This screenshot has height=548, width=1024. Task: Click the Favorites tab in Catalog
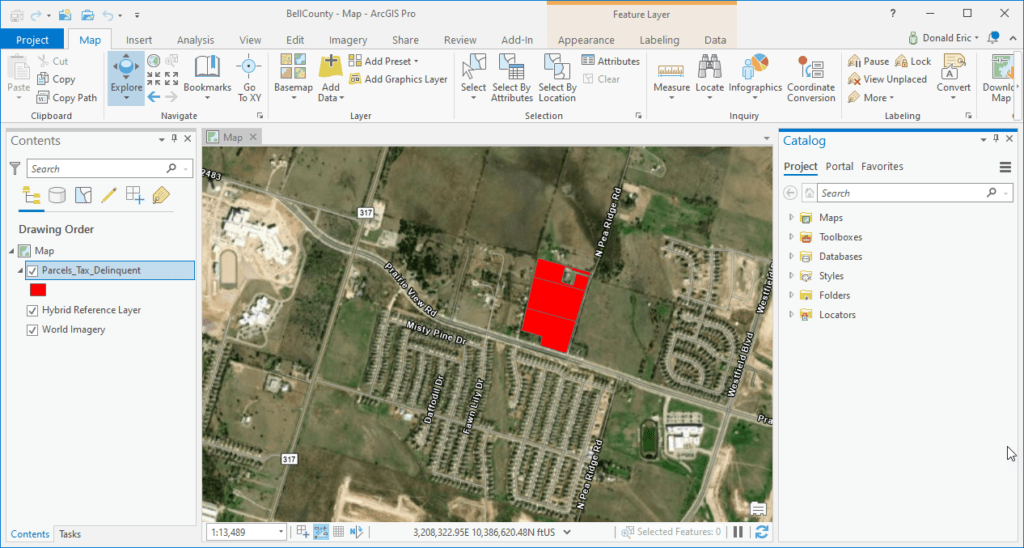(882, 167)
